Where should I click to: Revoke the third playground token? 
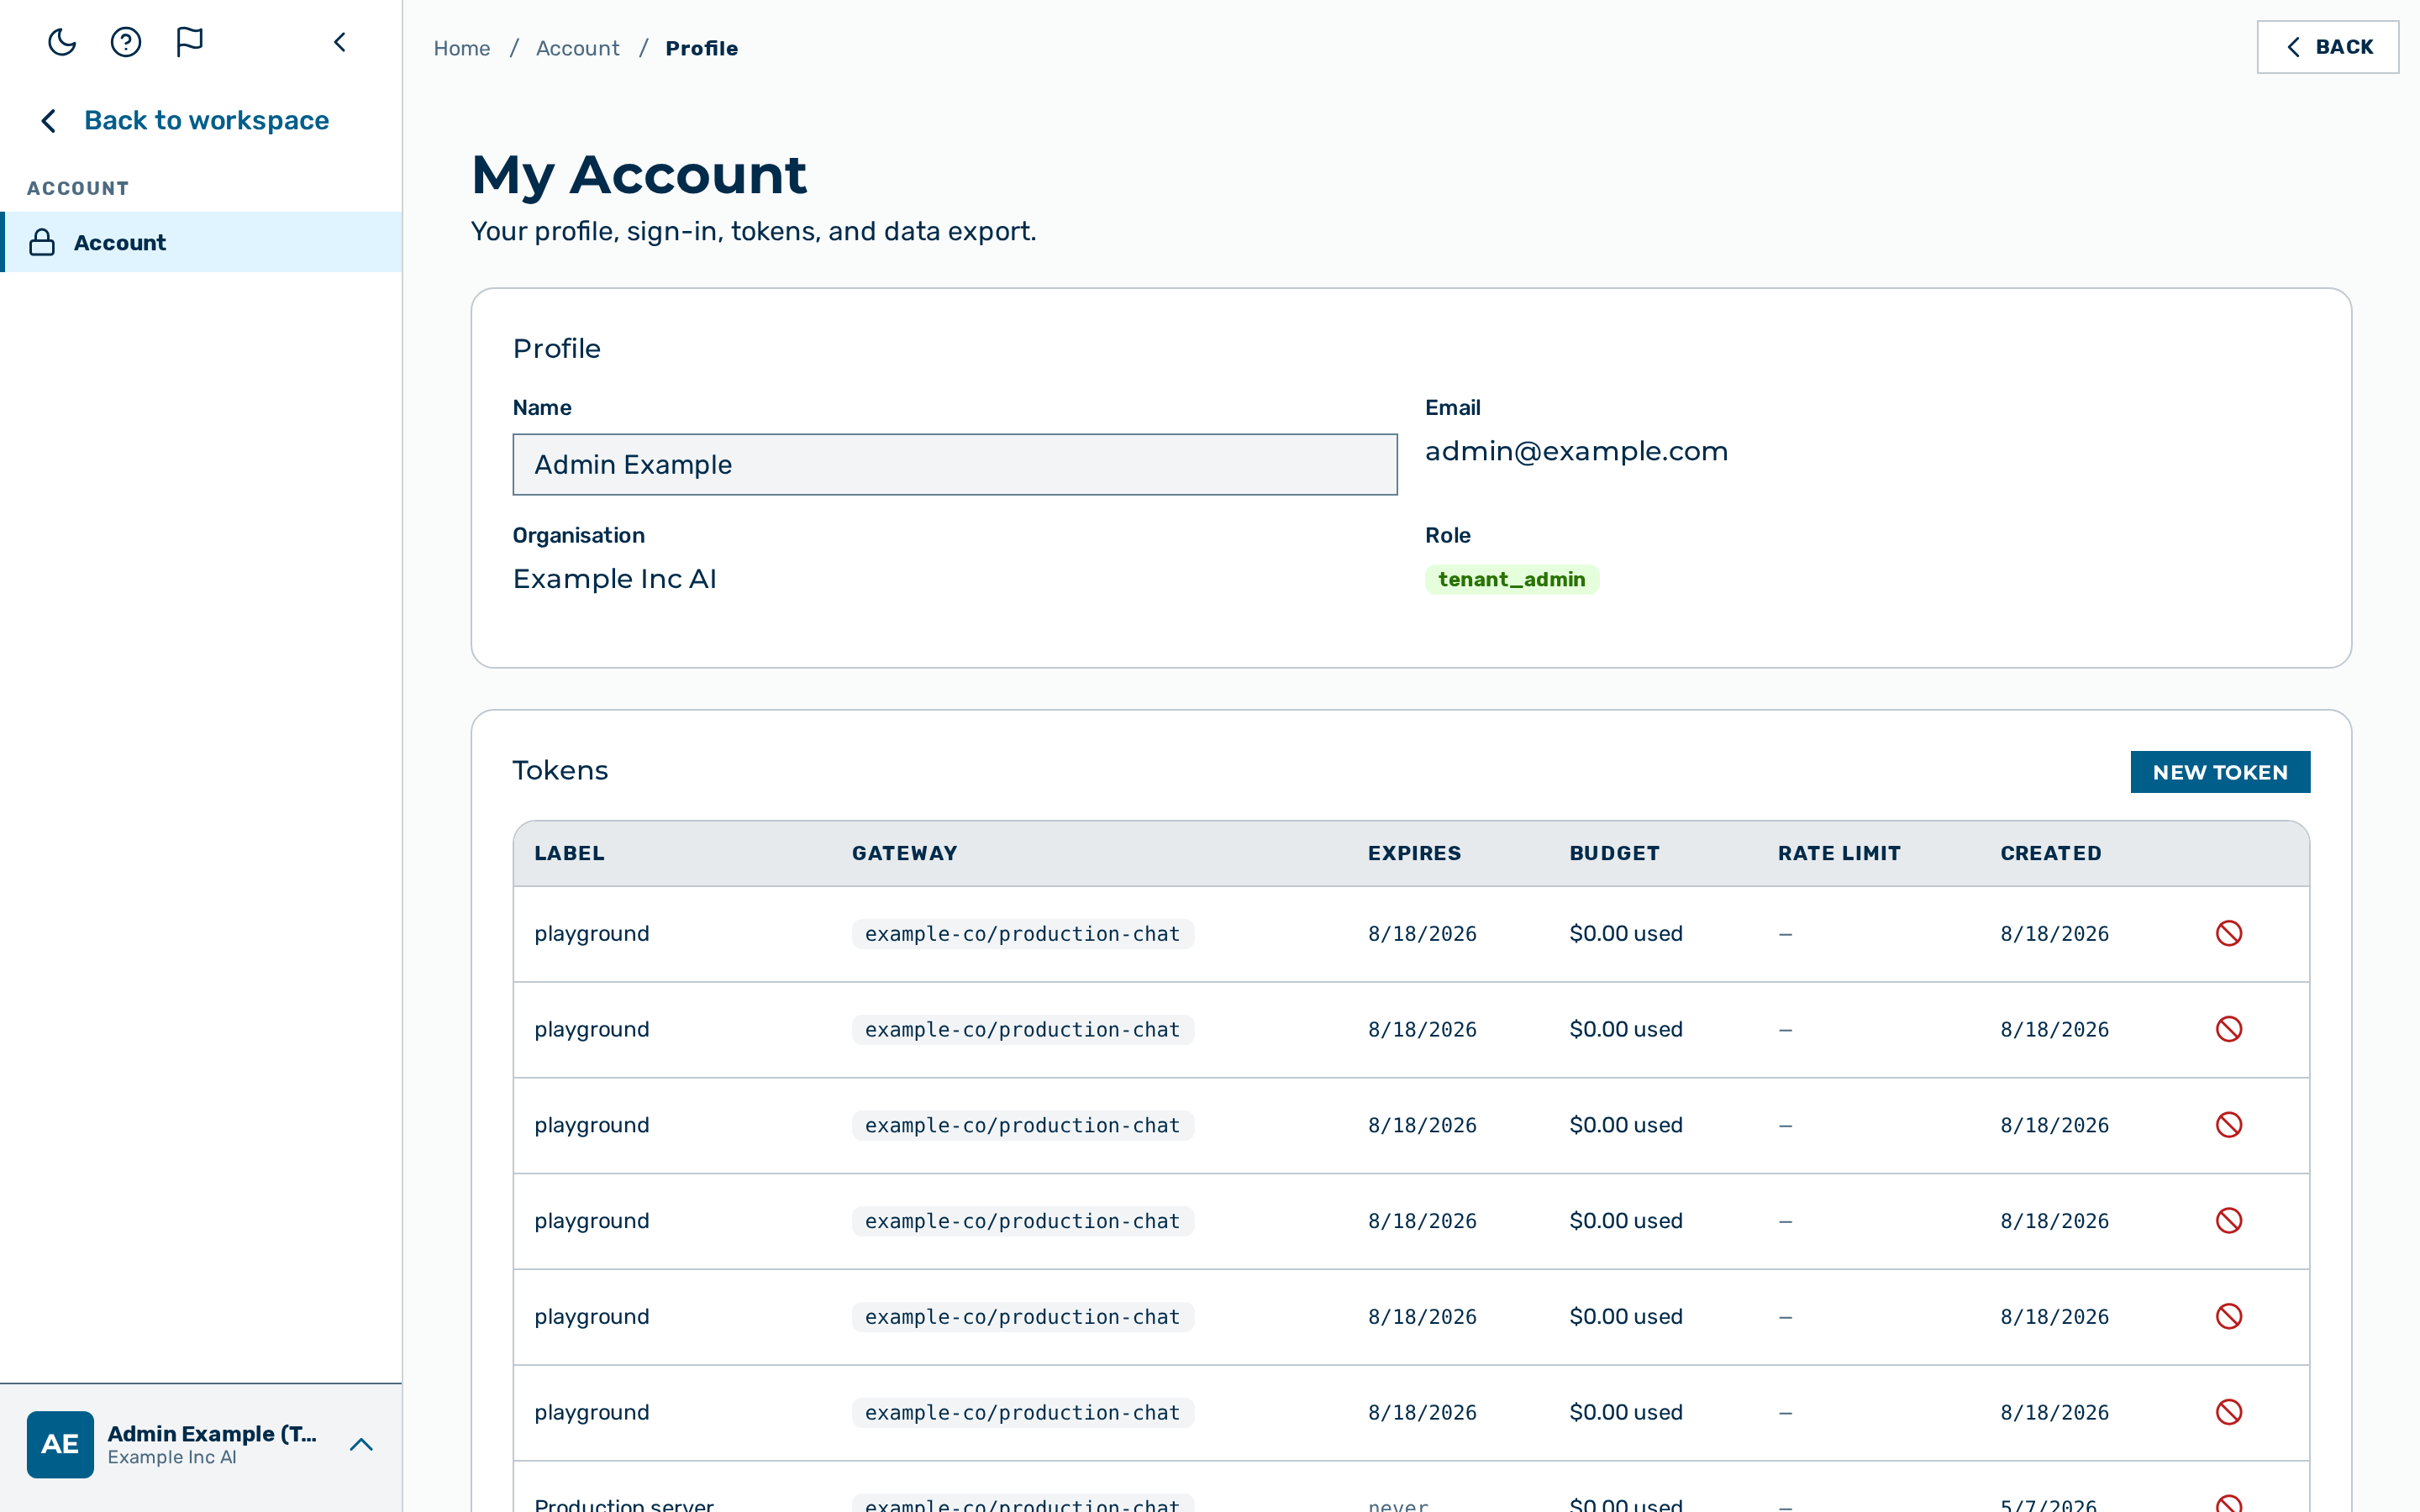2229,1125
